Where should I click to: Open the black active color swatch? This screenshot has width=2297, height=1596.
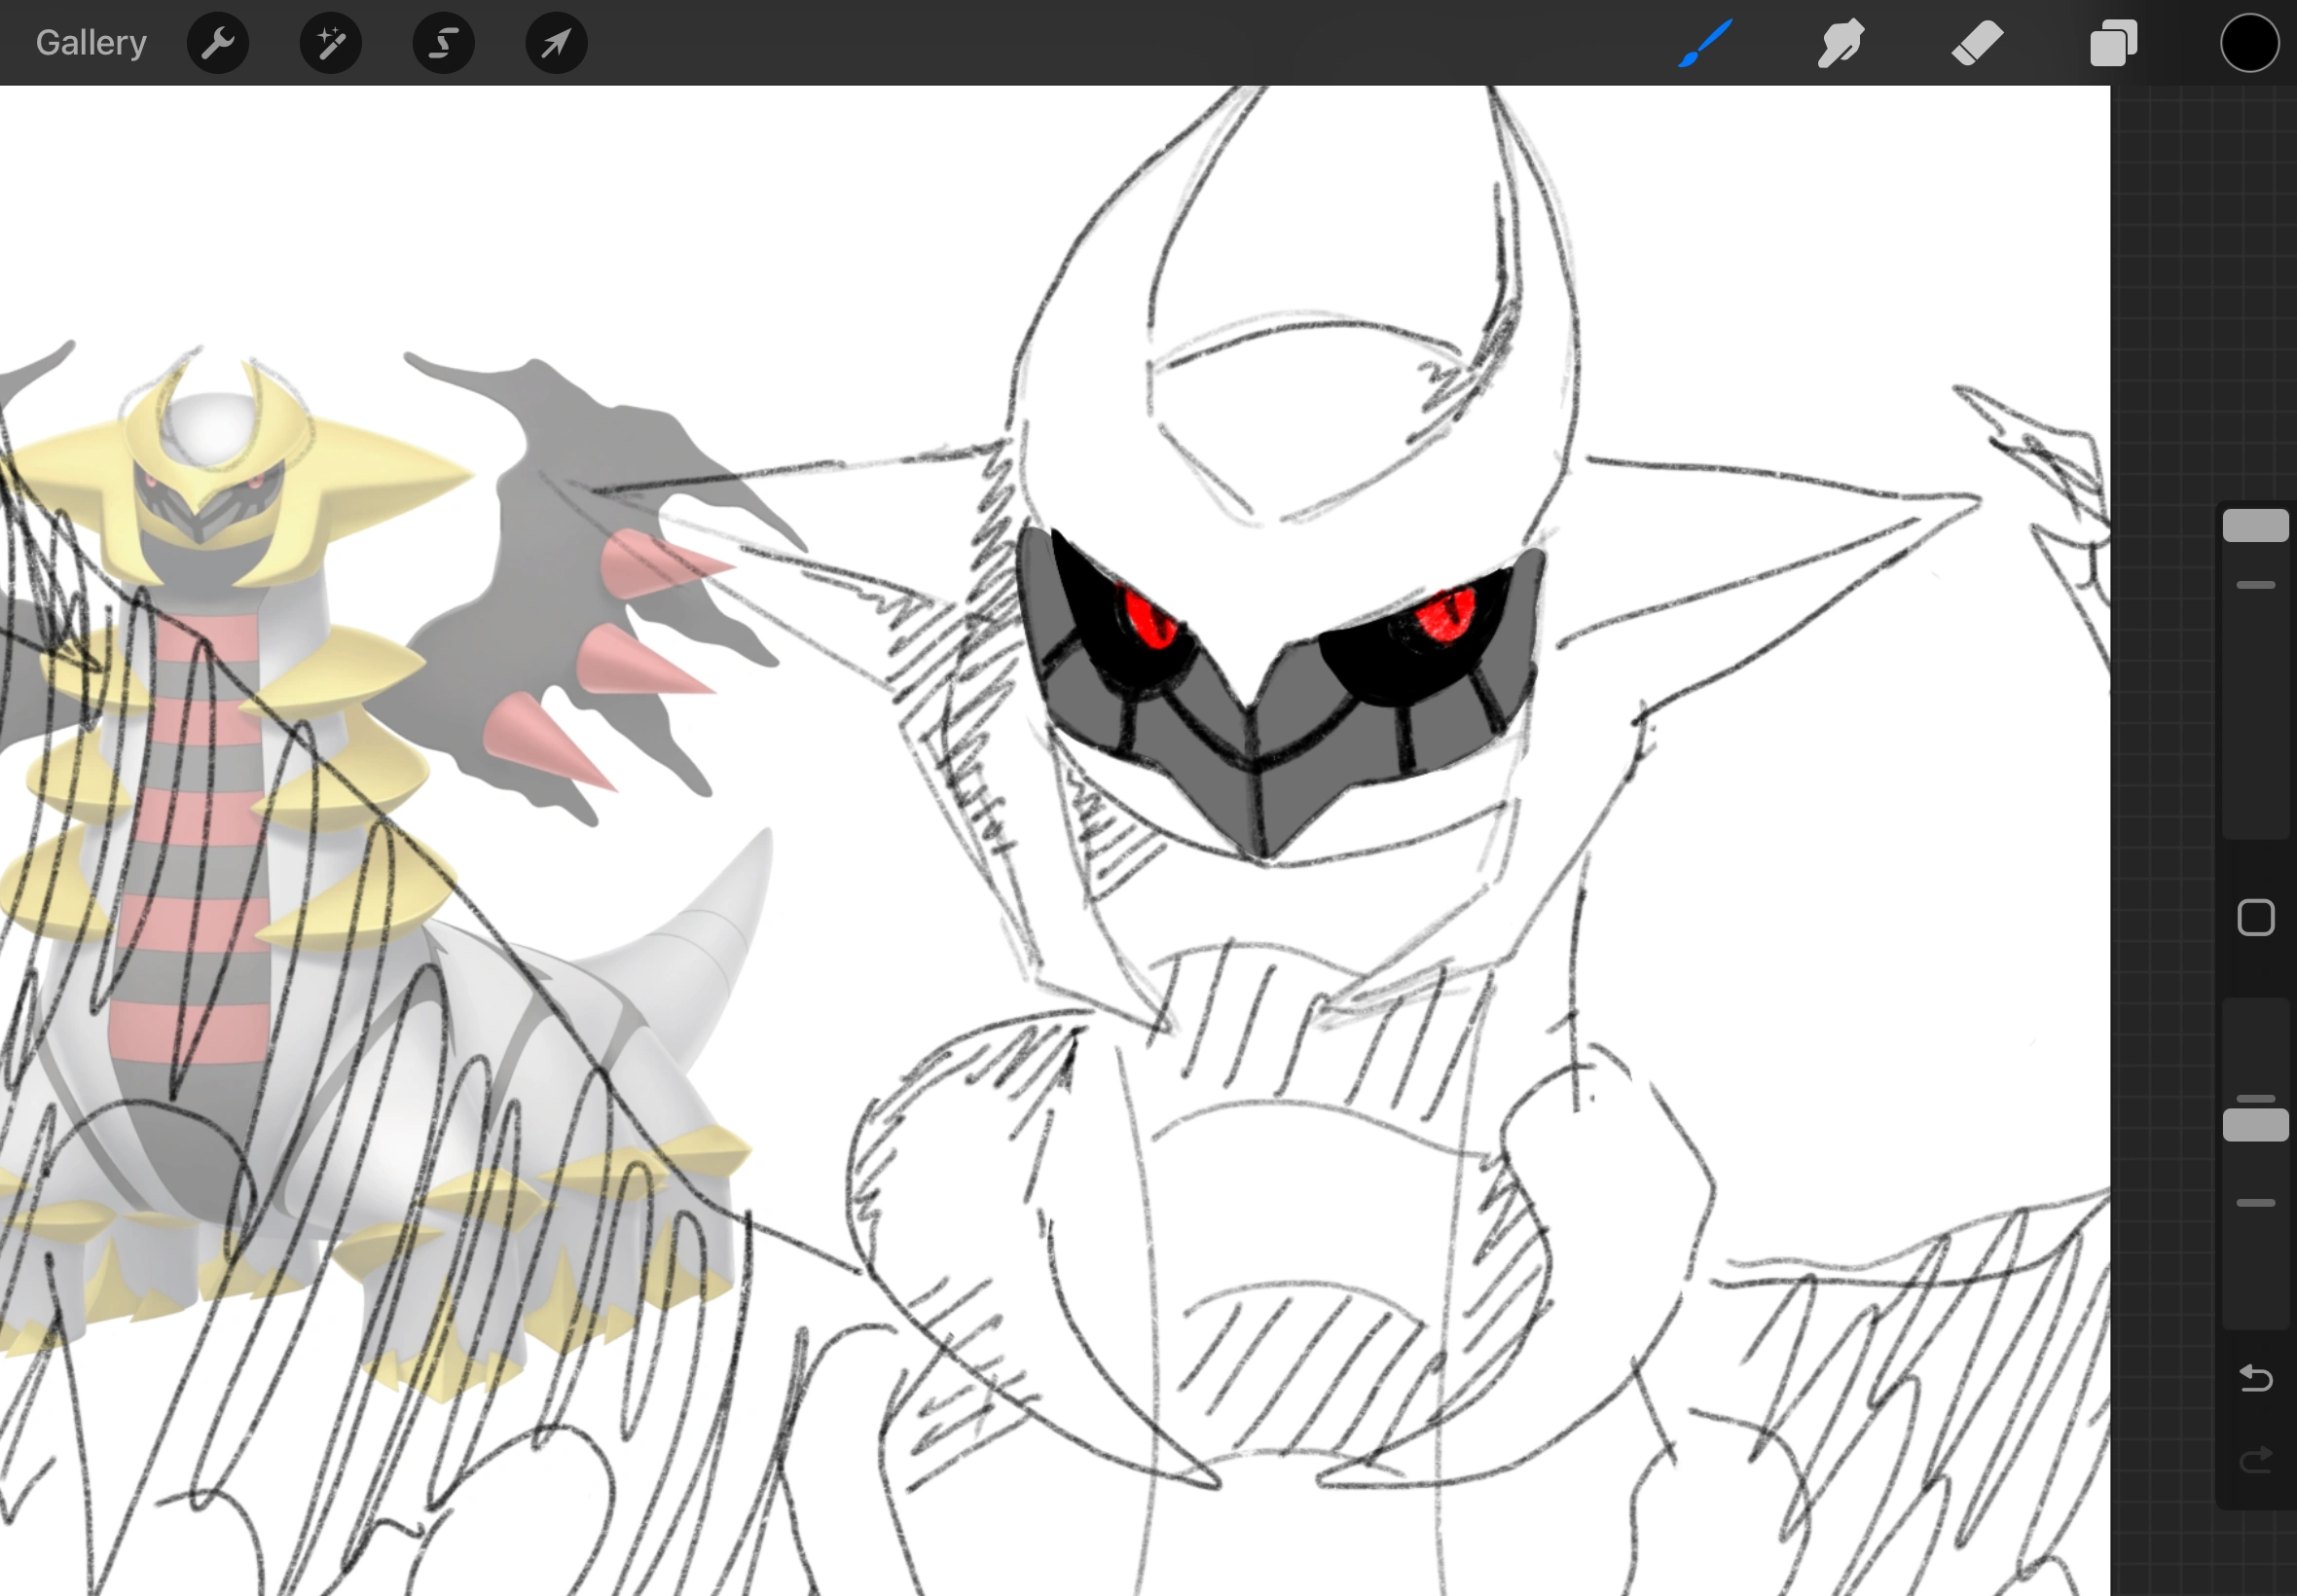pyautogui.click(x=2250, y=43)
